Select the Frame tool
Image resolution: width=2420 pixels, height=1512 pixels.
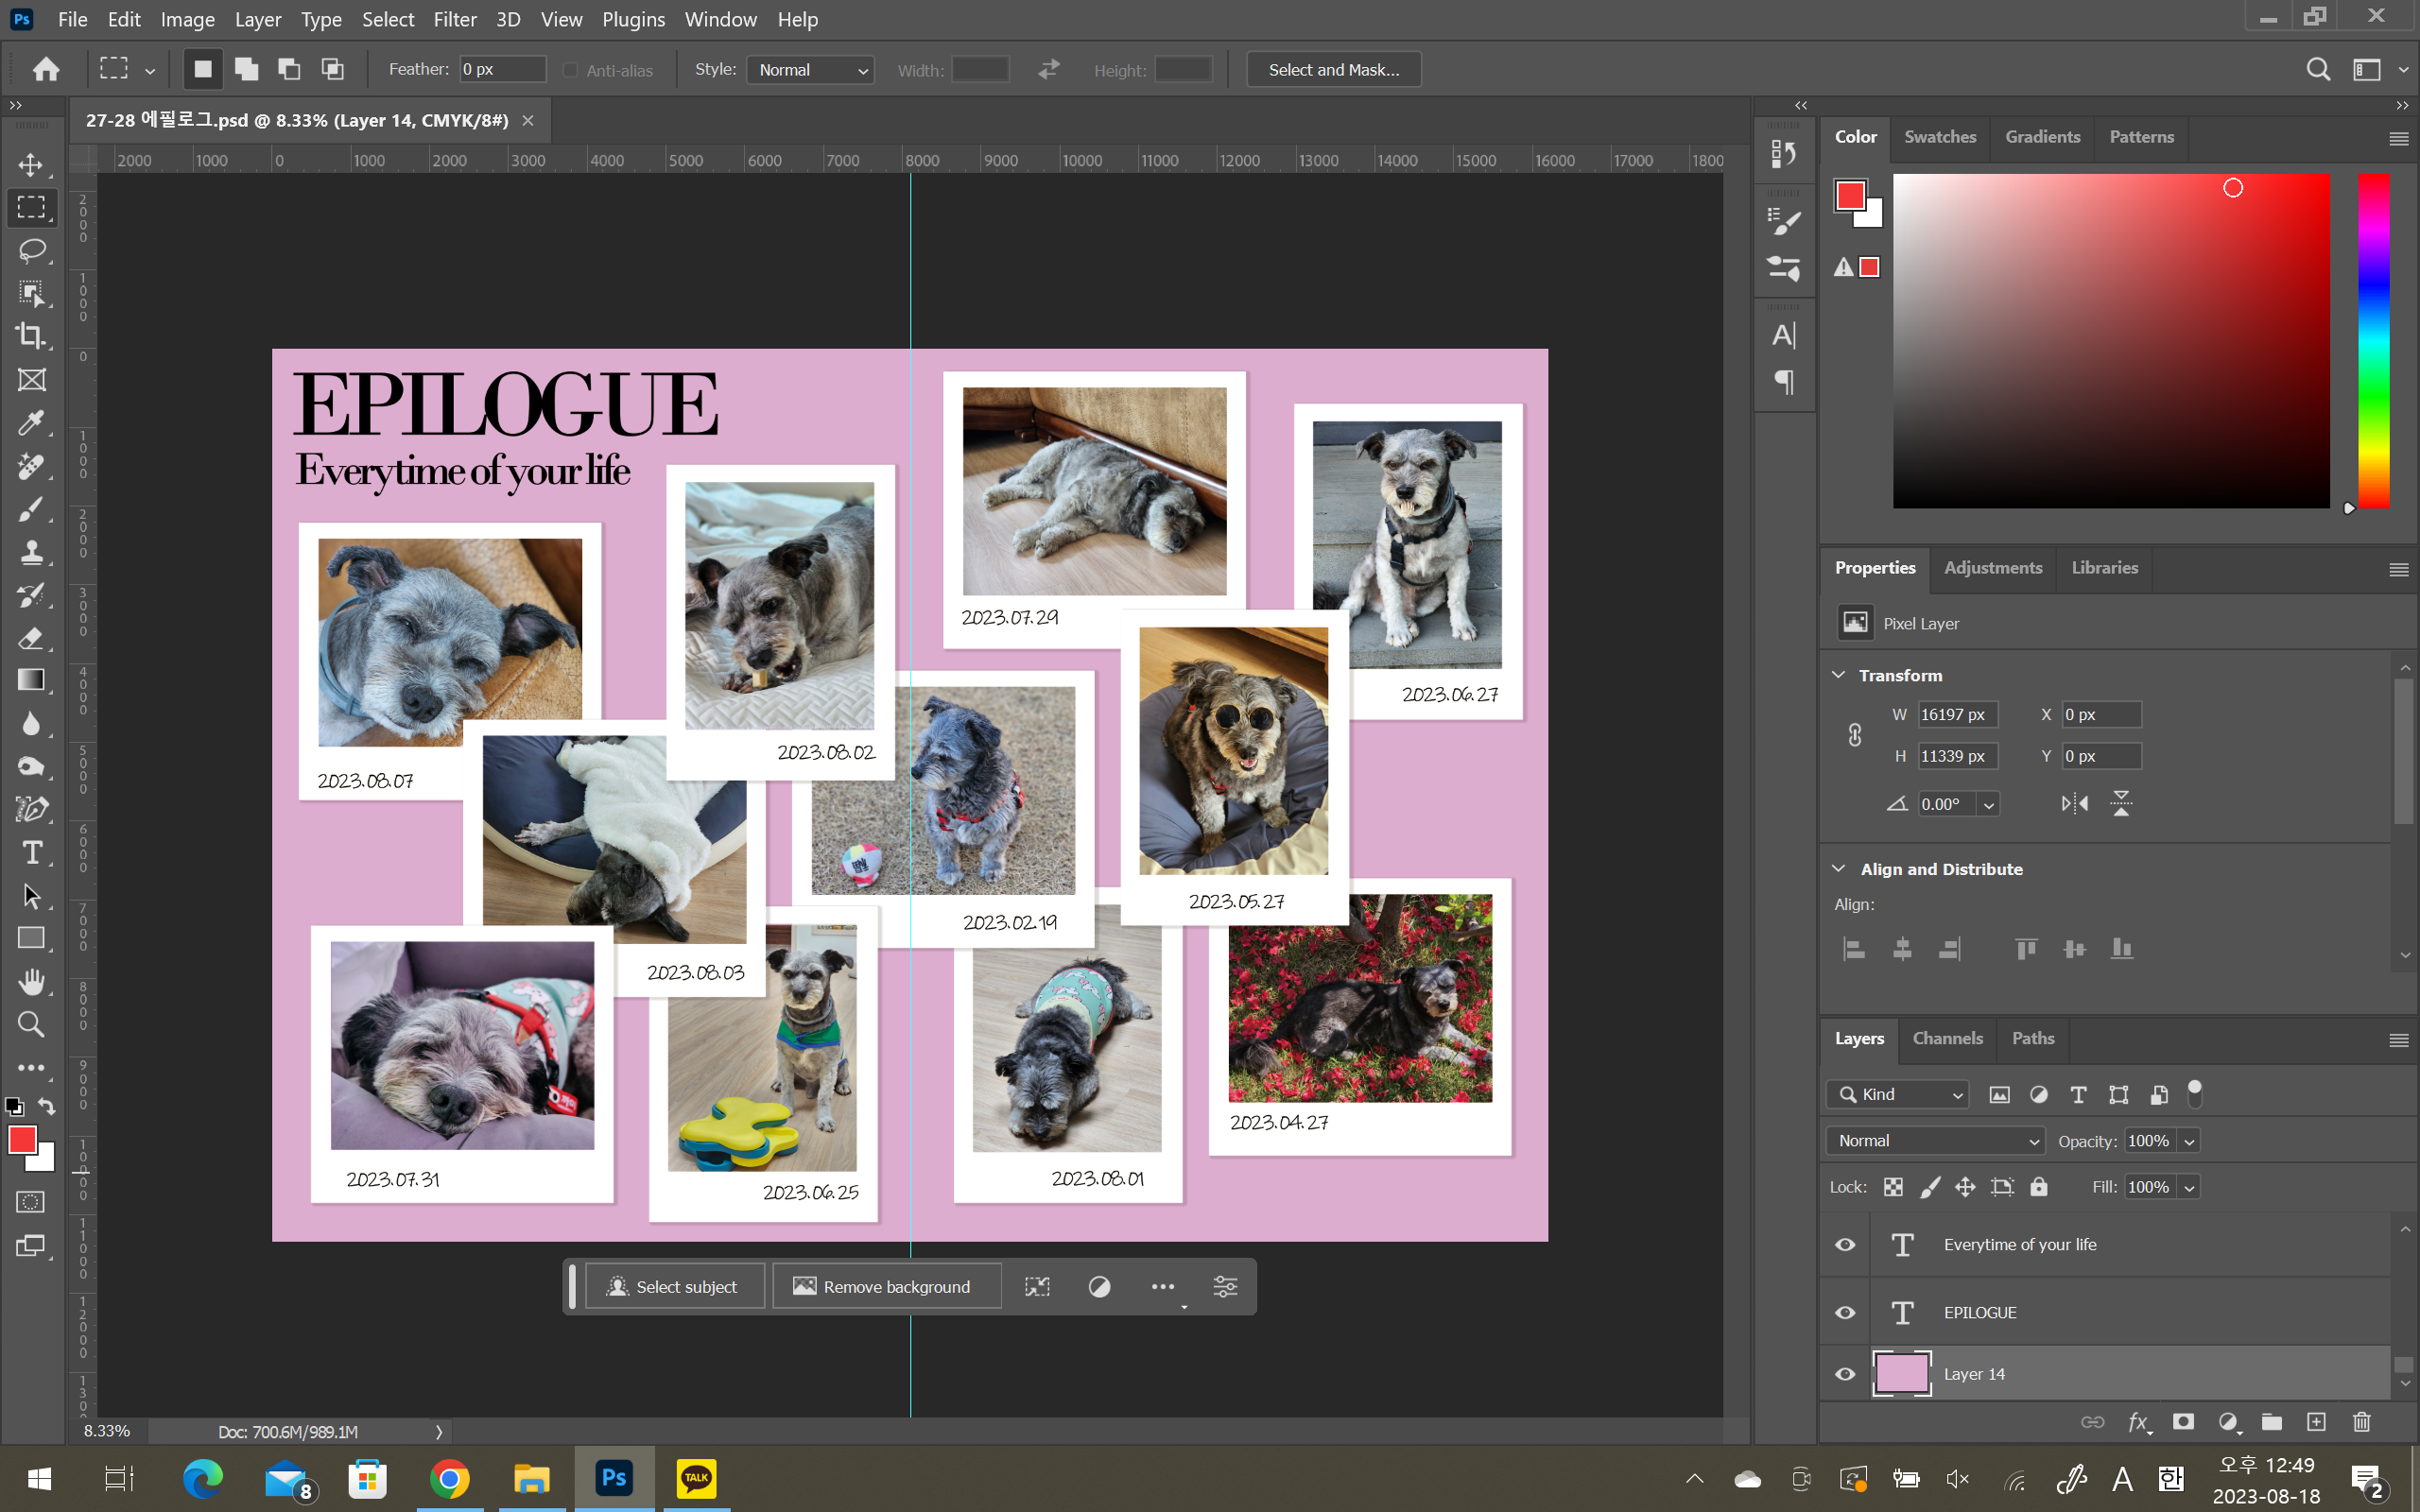click(31, 380)
